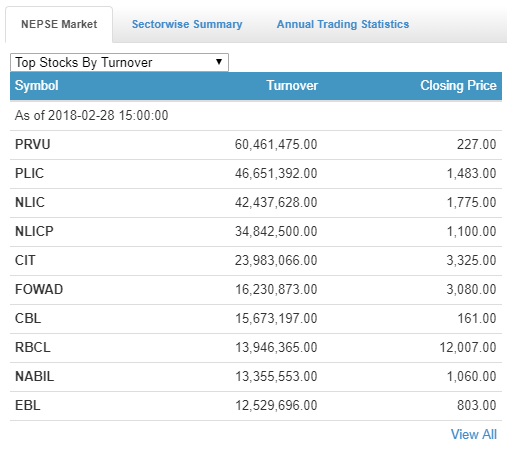The width and height of the screenshot is (516, 457).
Task: Click the Closing Price column header
Action: [458, 86]
